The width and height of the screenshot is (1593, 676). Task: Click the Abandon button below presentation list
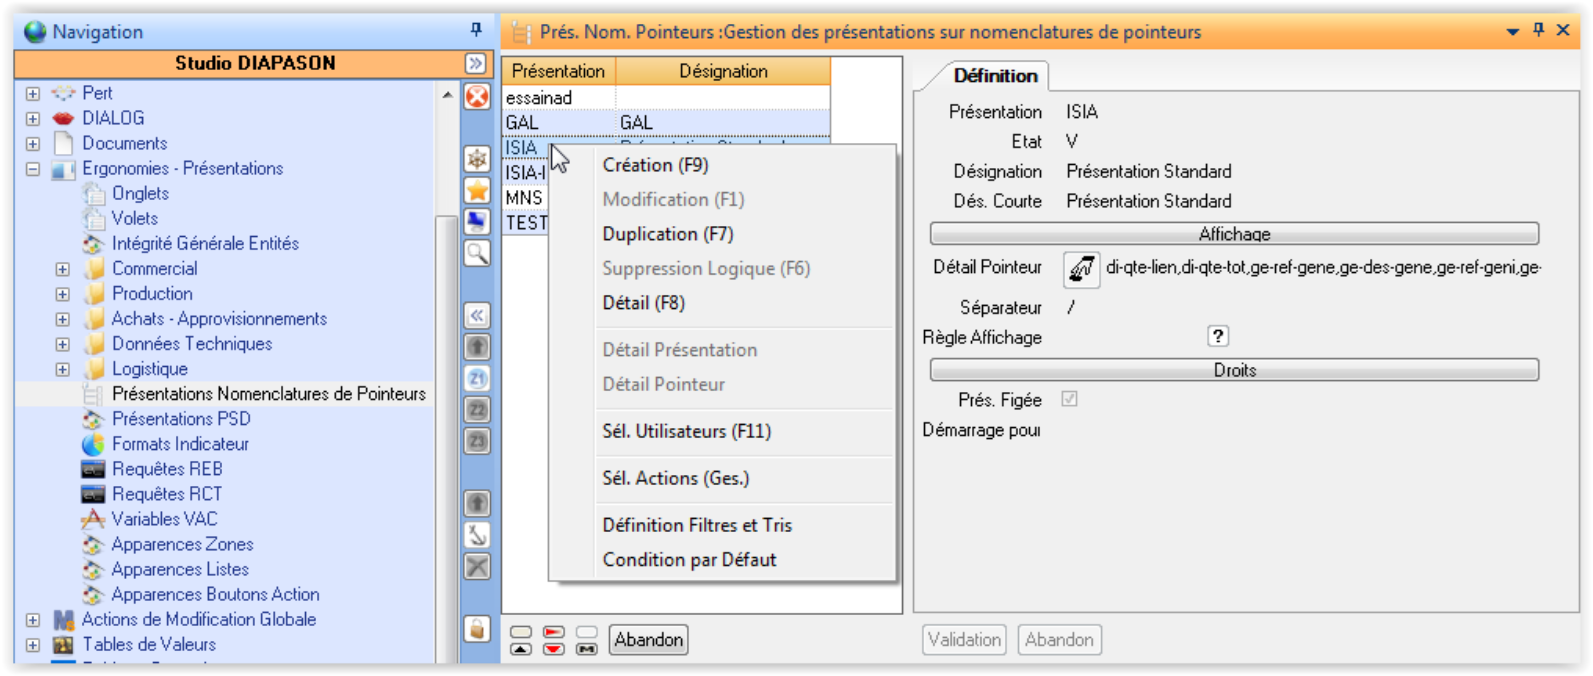(648, 640)
